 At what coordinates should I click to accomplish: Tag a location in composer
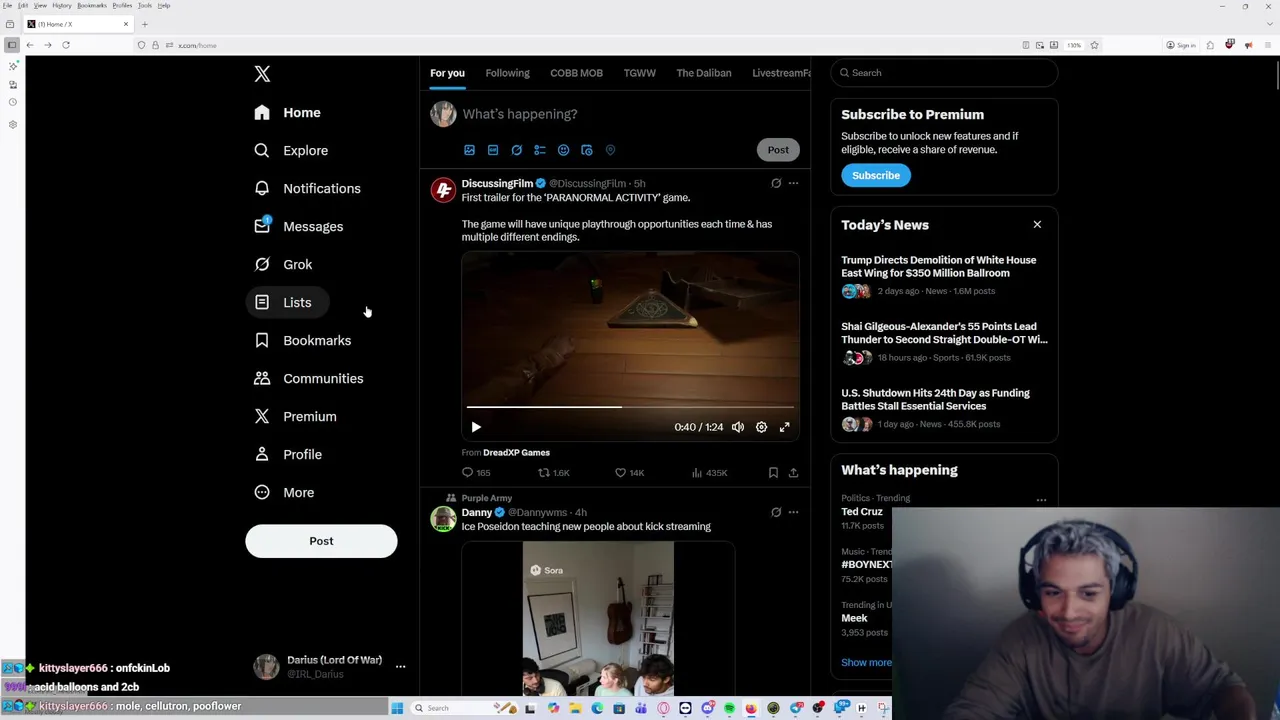610,150
